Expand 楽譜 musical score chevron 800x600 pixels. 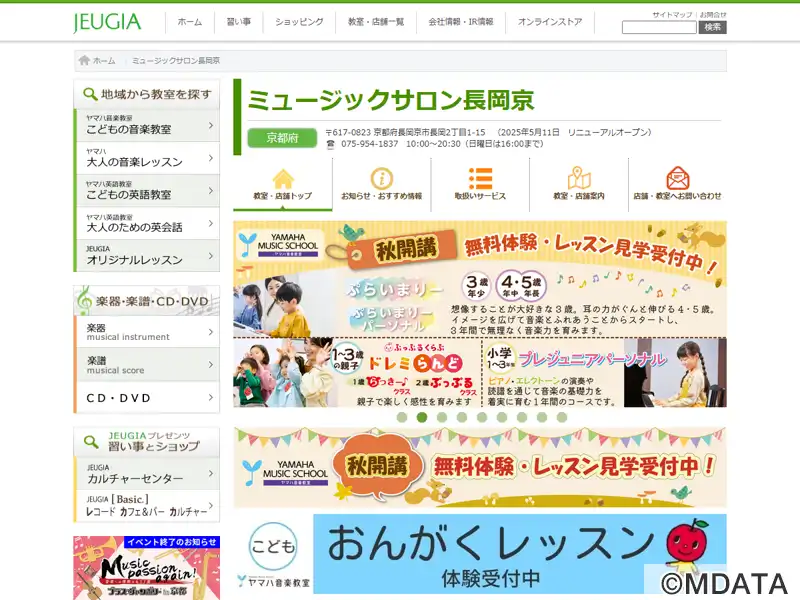point(211,364)
